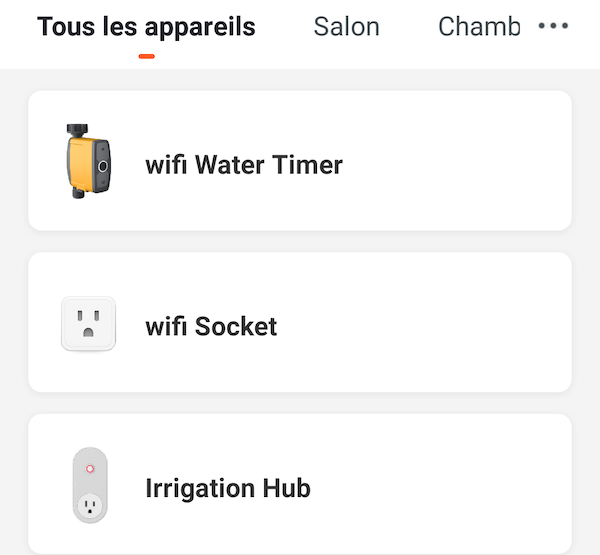
Task: Switch to the Salon tab
Action: 346,27
